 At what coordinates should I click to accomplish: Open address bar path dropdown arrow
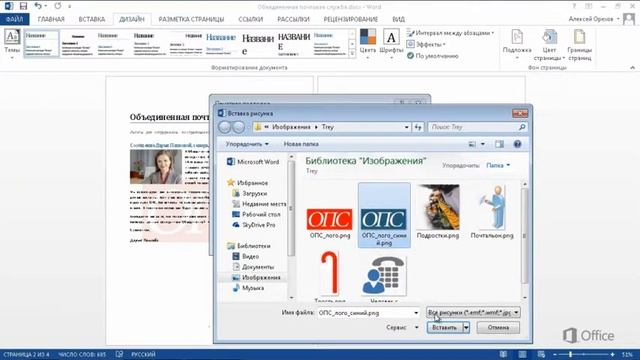[407, 127]
